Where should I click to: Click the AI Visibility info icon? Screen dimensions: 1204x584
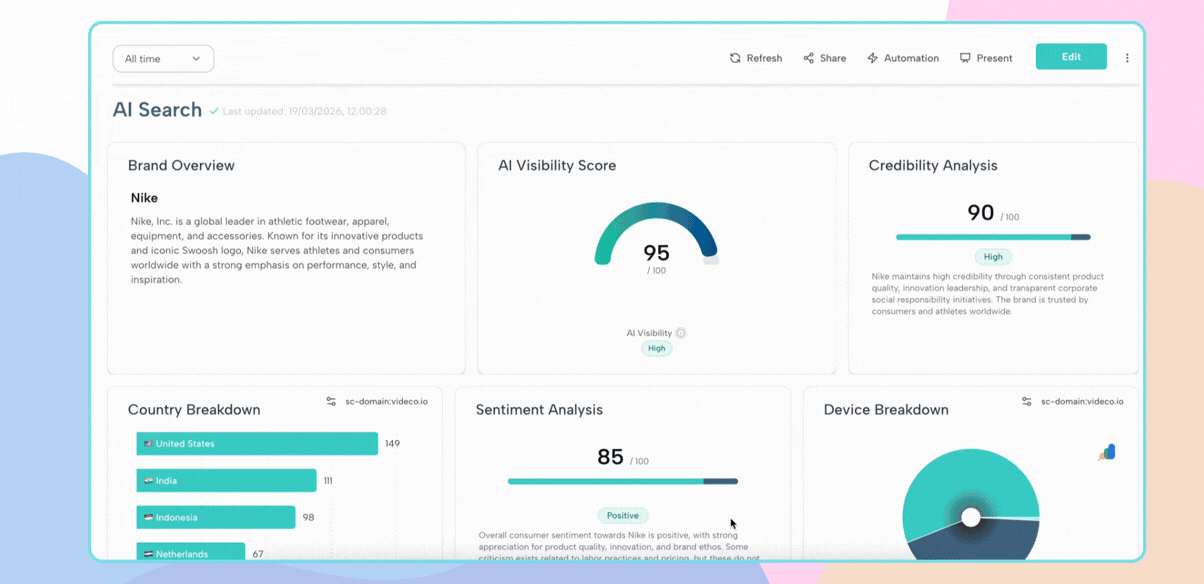tap(680, 333)
